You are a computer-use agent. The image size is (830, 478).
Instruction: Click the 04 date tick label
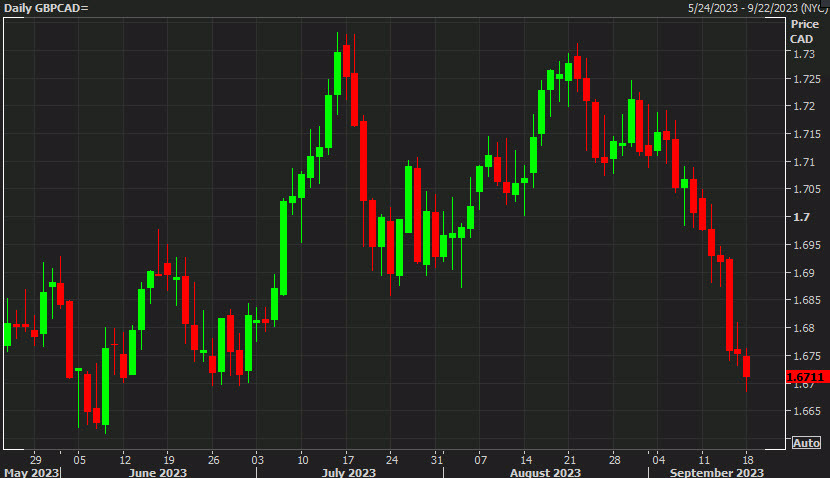pyautogui.click(x=658, y=459)
